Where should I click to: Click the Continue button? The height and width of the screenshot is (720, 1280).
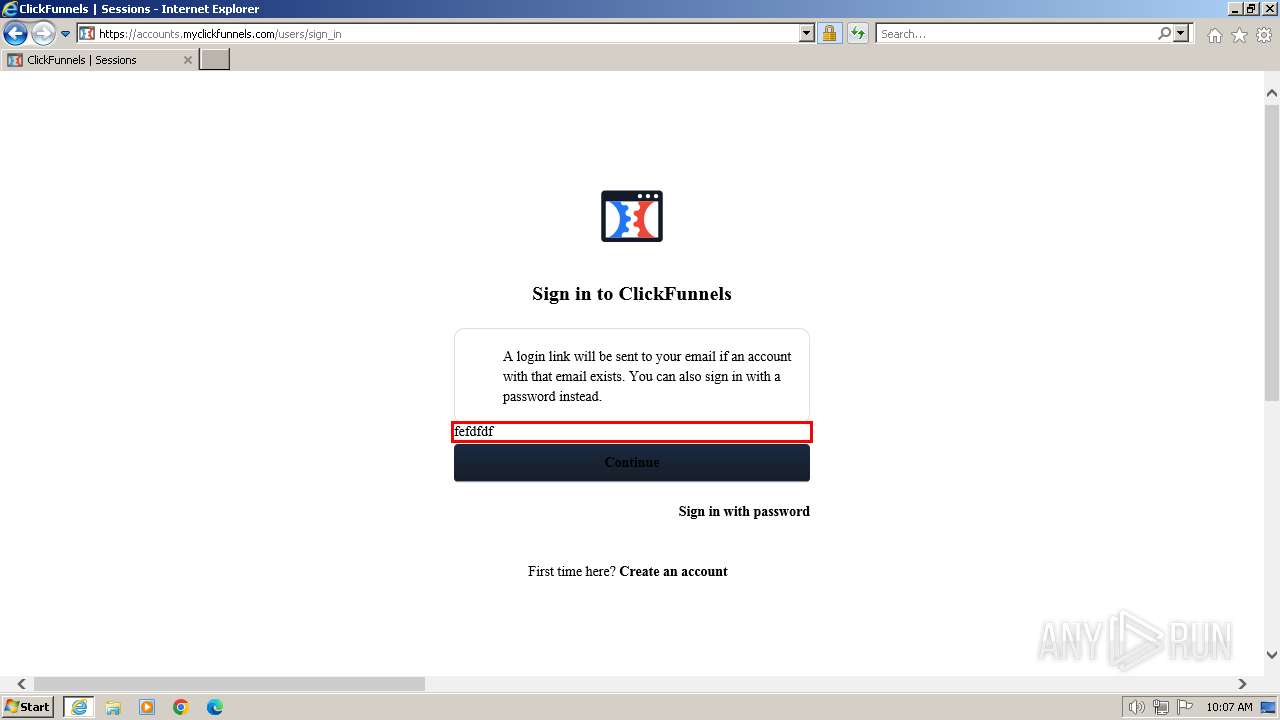tap(632, 463)
